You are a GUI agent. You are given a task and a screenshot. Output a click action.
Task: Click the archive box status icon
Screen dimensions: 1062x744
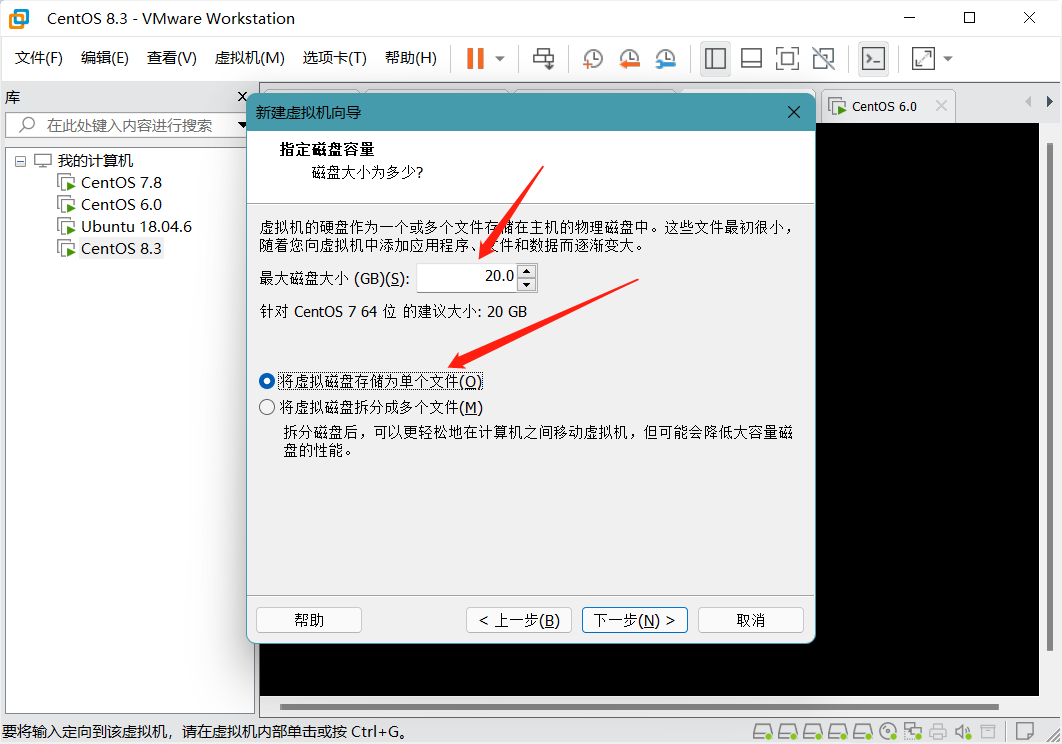click(988, 732)
